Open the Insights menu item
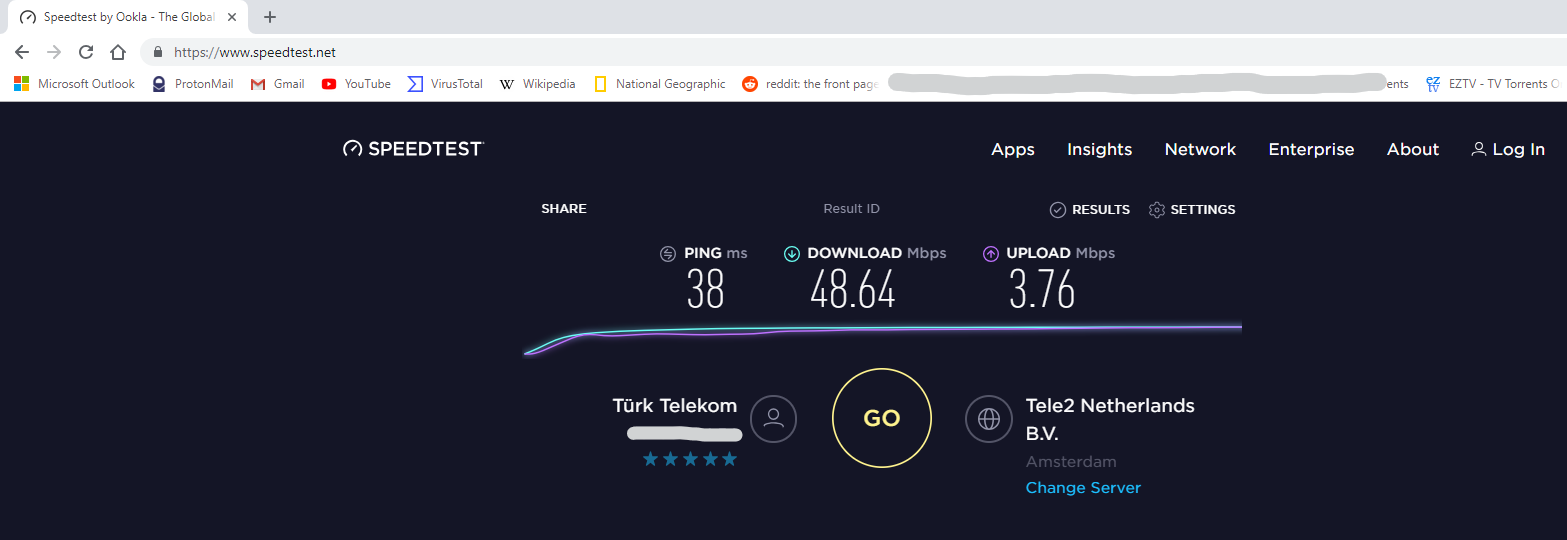Screen dimensions: 1567x540 click(x=1099, y=149)
